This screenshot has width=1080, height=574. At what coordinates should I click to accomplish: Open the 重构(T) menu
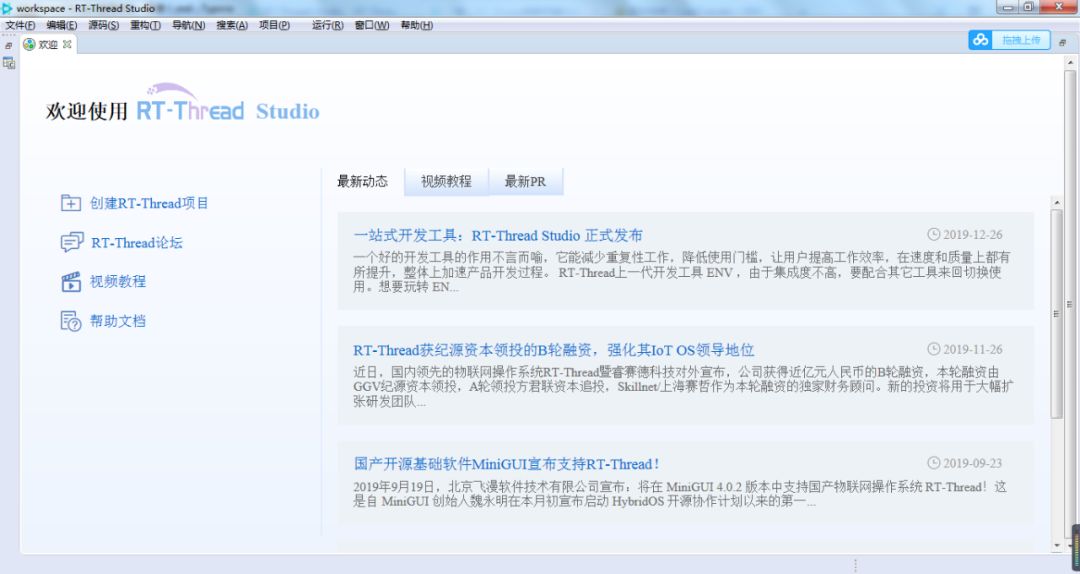coord(145,25)
